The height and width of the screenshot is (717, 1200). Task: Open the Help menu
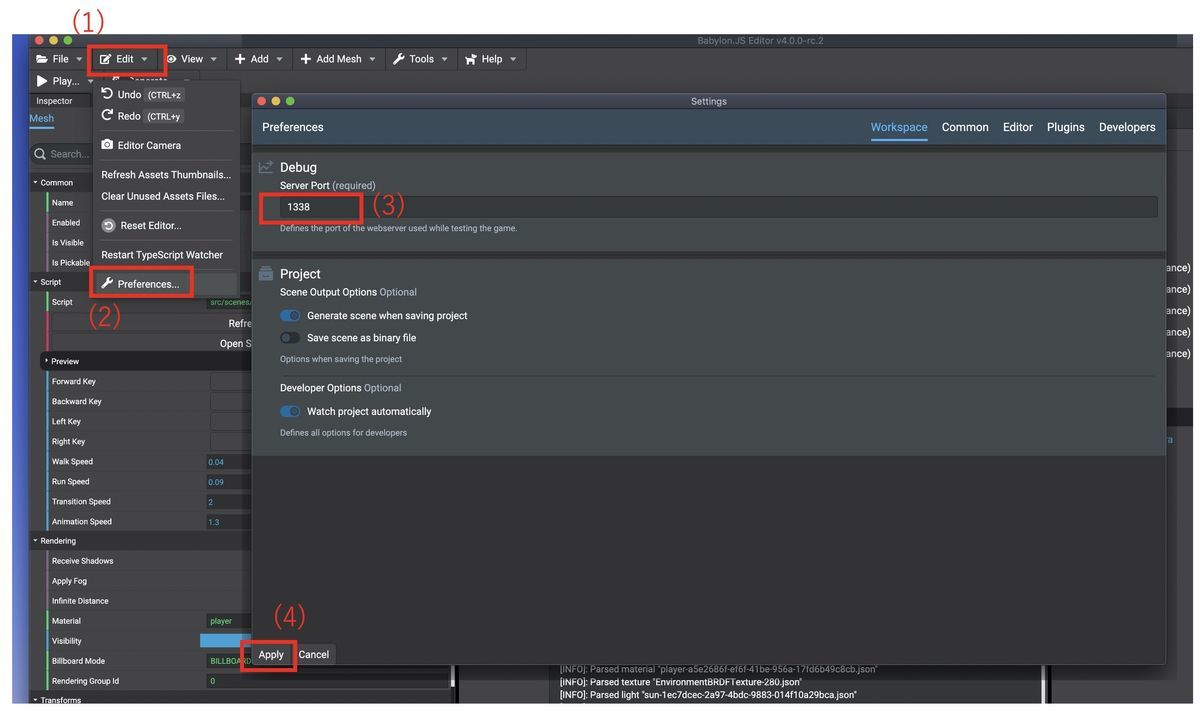pos(491,59)
